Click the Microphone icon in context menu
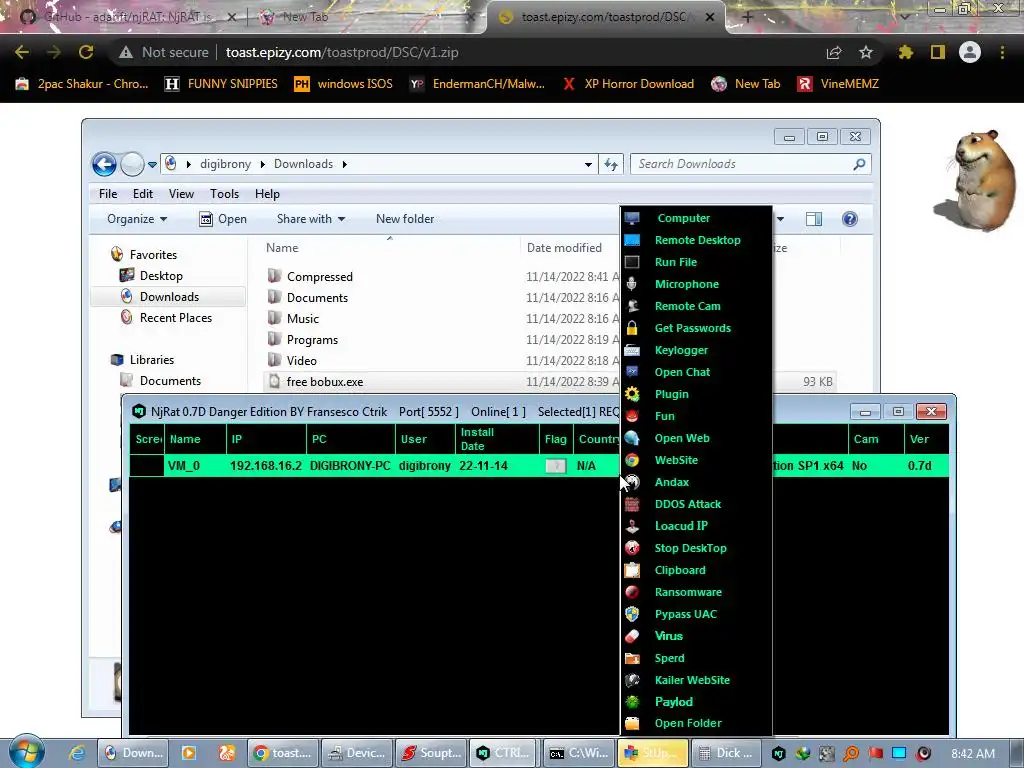 pyautogui.click(x=632, y=284)
